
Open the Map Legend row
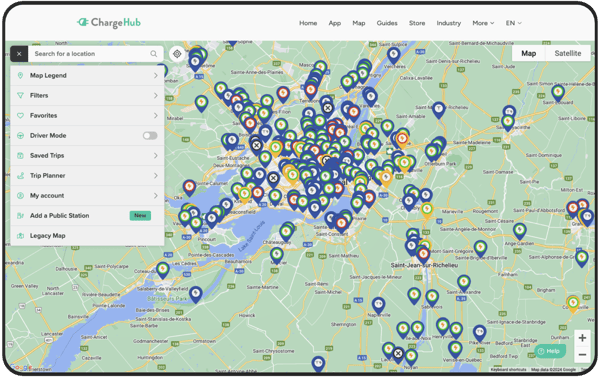(x=88, y=75)
